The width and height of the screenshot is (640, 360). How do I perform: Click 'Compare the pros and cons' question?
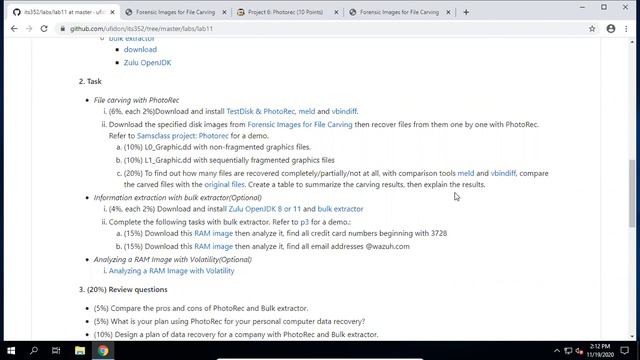(201, 308)
